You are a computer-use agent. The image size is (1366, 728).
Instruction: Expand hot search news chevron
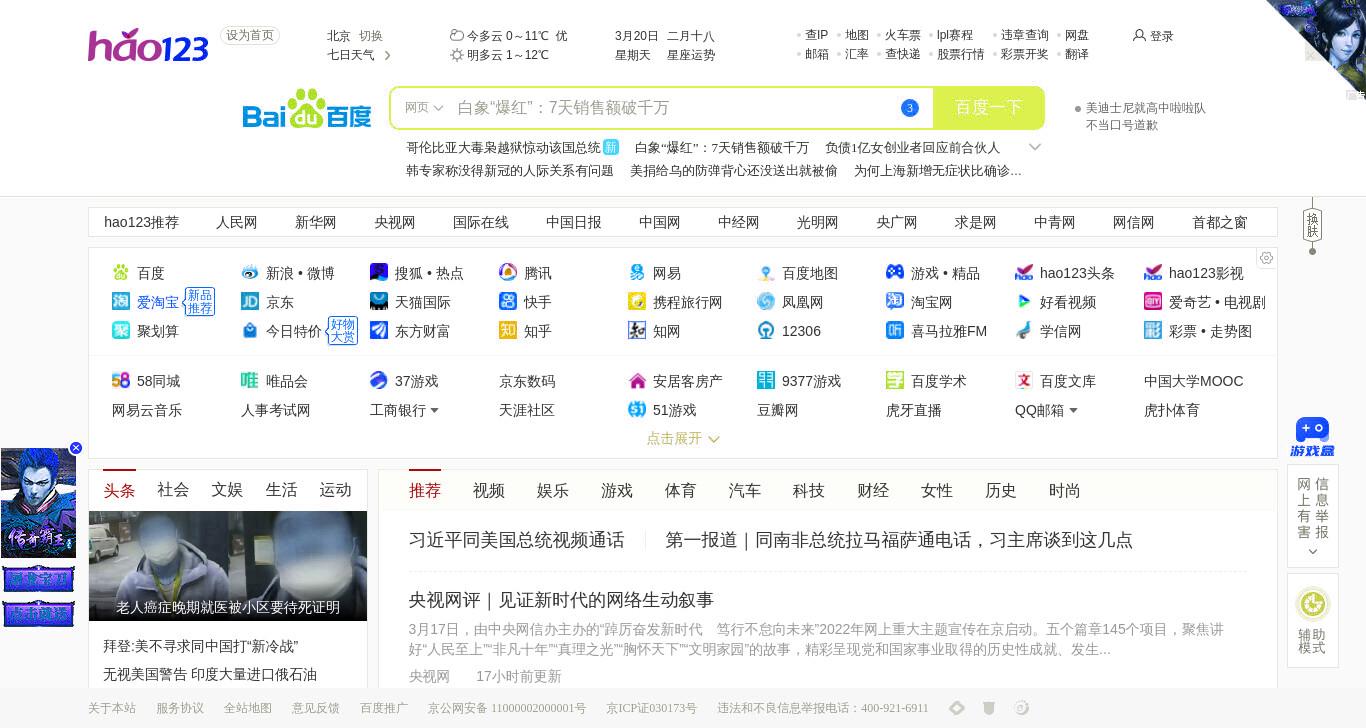pos(1035,147)
